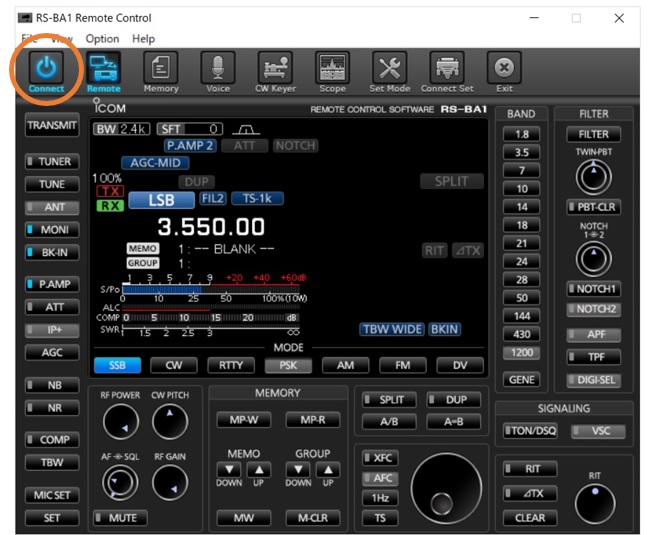Click GROUP UP arrow button
Screen dimensions: 650x535
coord(328,470)
